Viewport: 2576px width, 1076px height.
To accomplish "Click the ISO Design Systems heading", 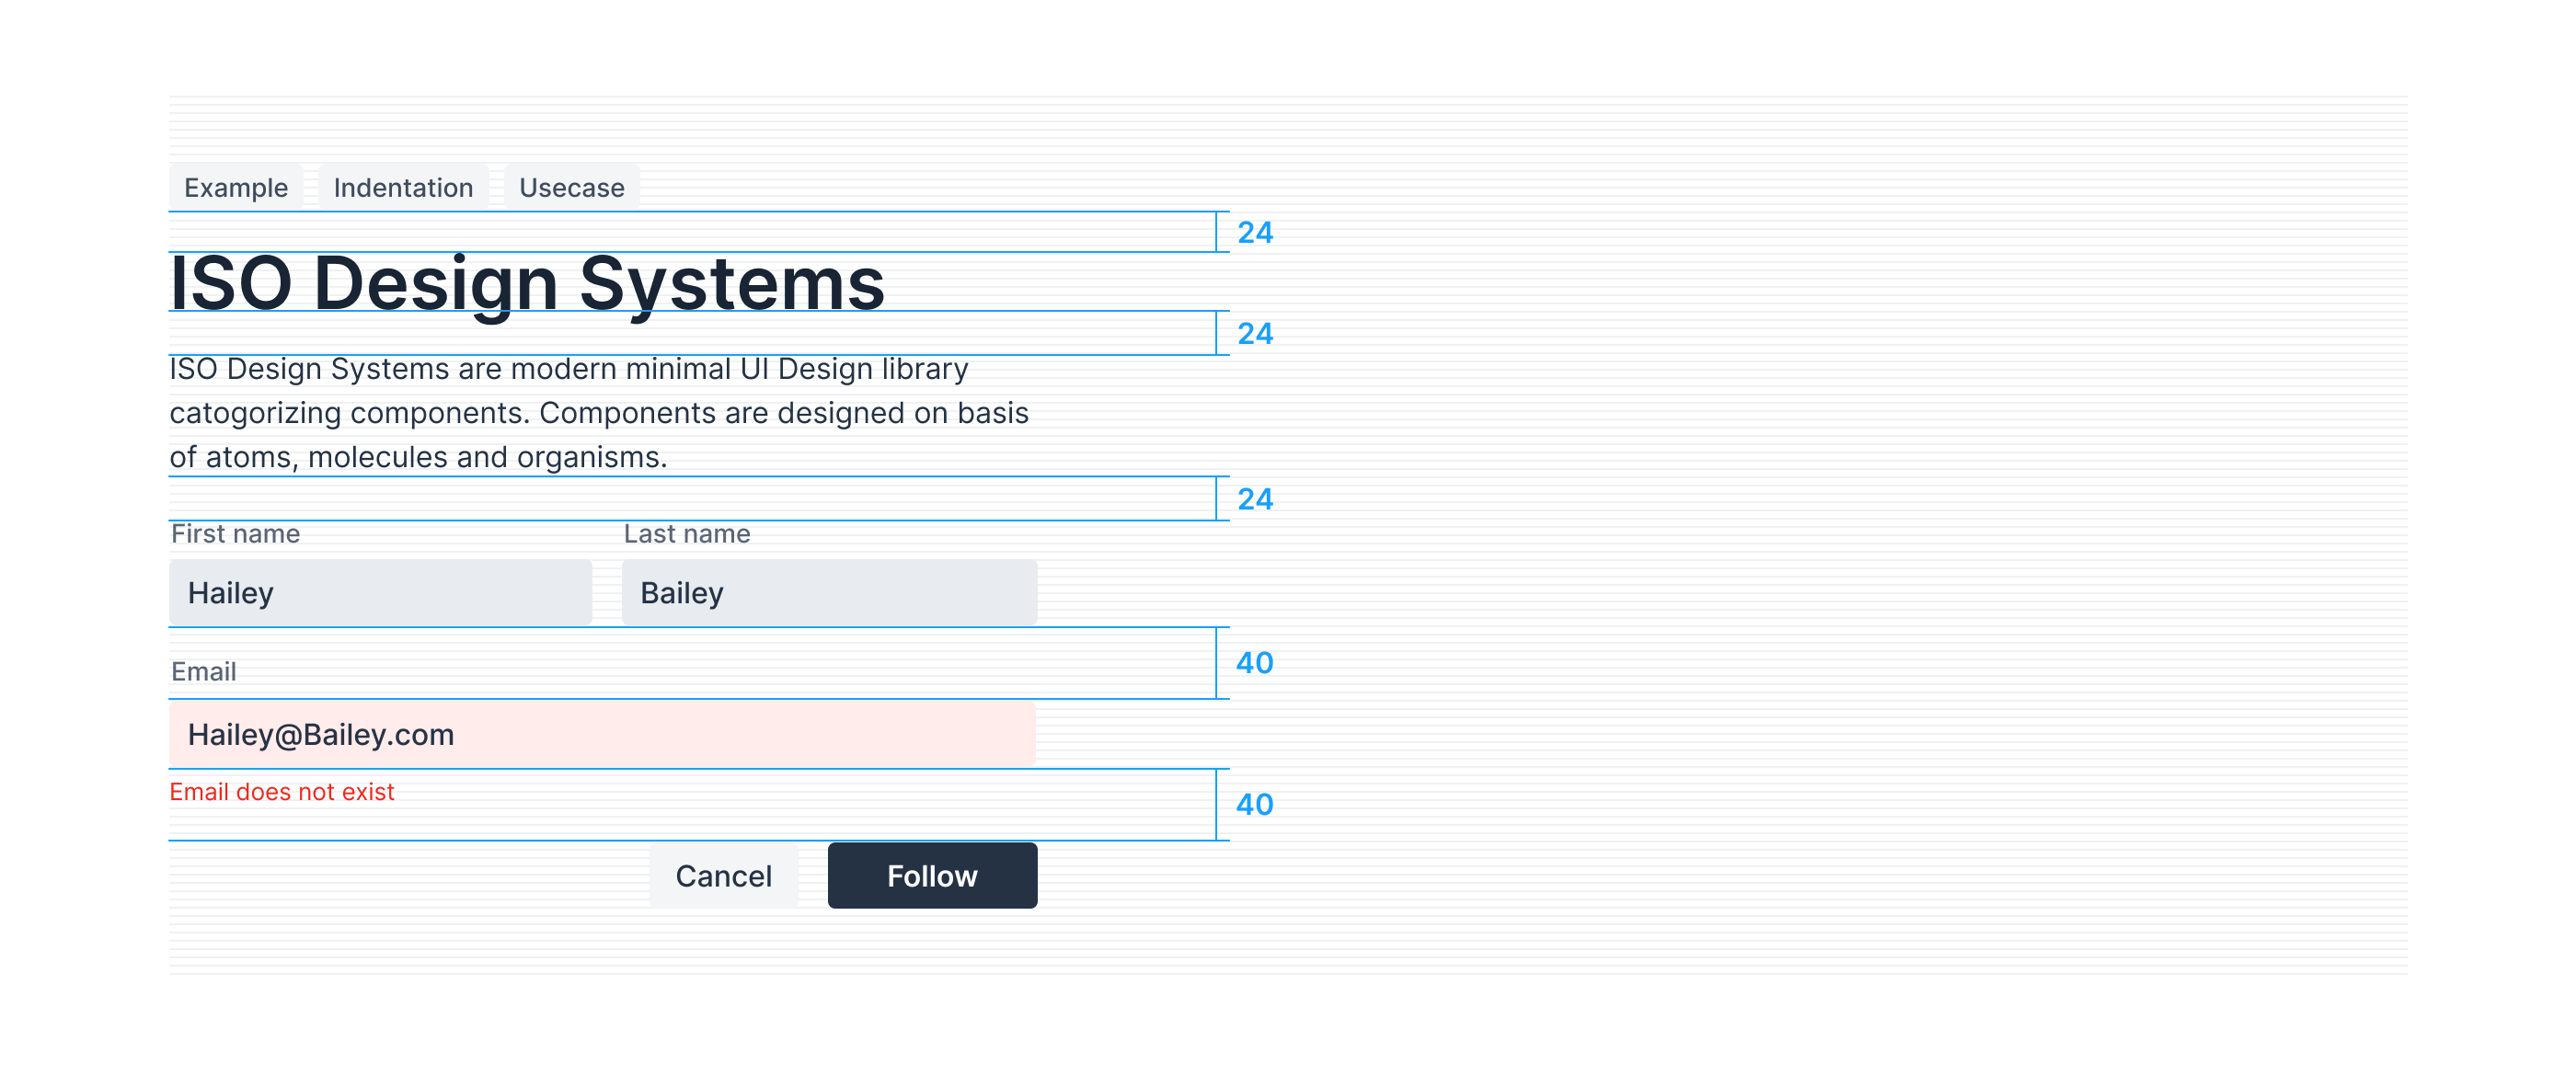I will pyautogui.click(x=527, y=283).
